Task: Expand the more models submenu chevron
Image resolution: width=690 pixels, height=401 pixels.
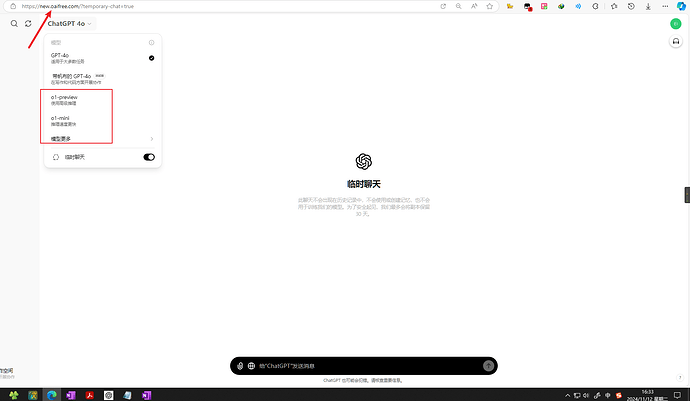Action: point(152,139)
